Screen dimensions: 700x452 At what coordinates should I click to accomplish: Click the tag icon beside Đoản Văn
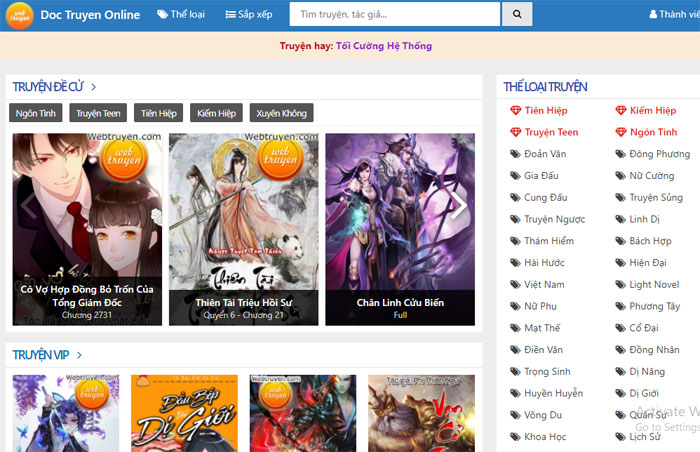515,154
